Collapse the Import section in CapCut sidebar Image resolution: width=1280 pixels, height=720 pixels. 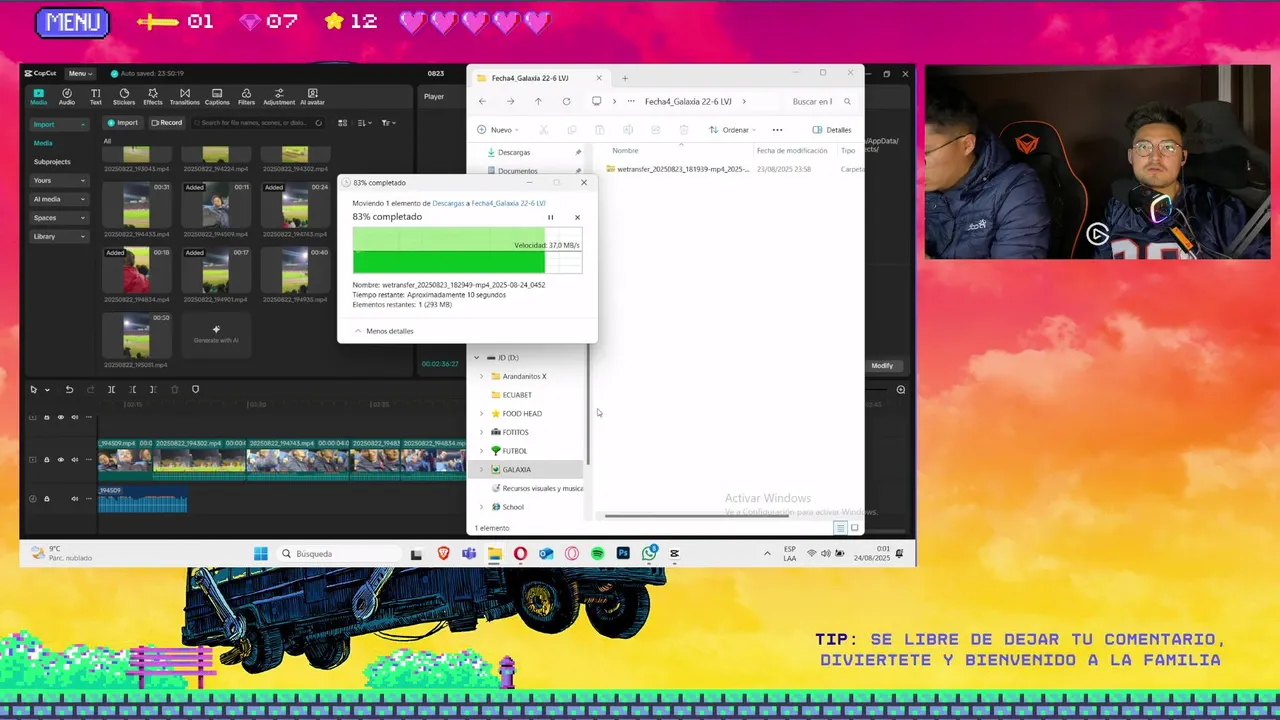coord(59,124)
